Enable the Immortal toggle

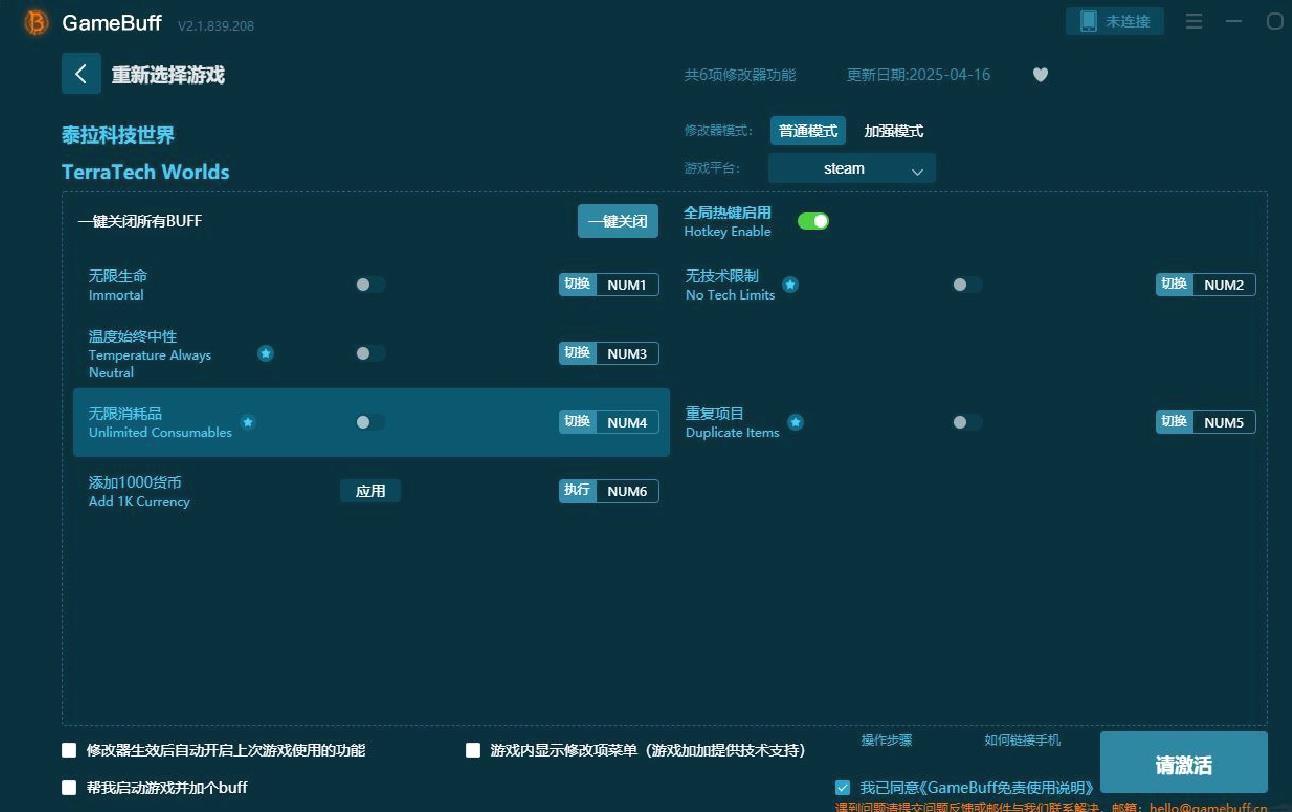point(370,285)
